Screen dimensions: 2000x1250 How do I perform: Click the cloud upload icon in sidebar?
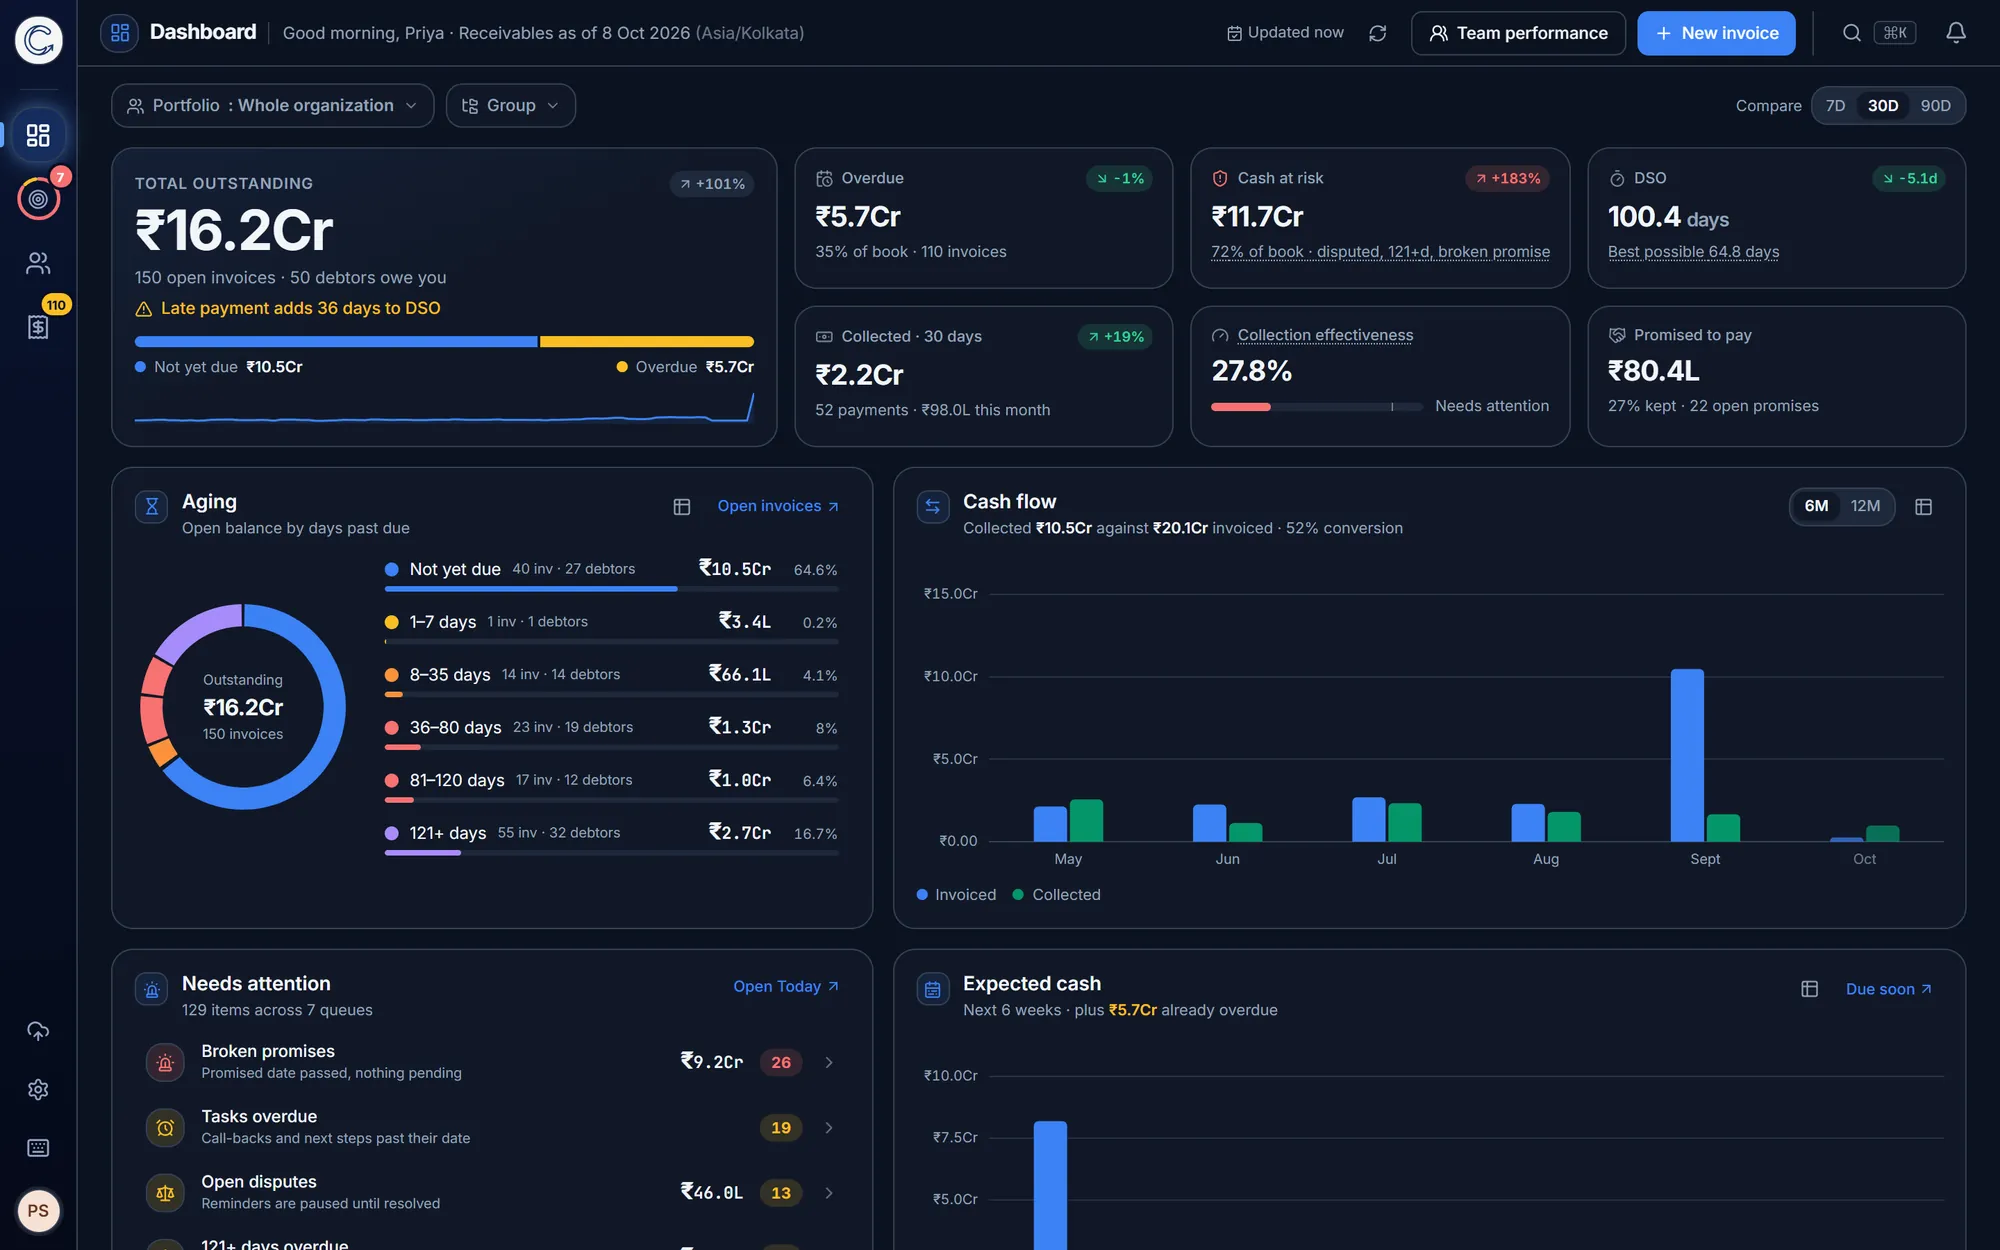(38, 1031)
